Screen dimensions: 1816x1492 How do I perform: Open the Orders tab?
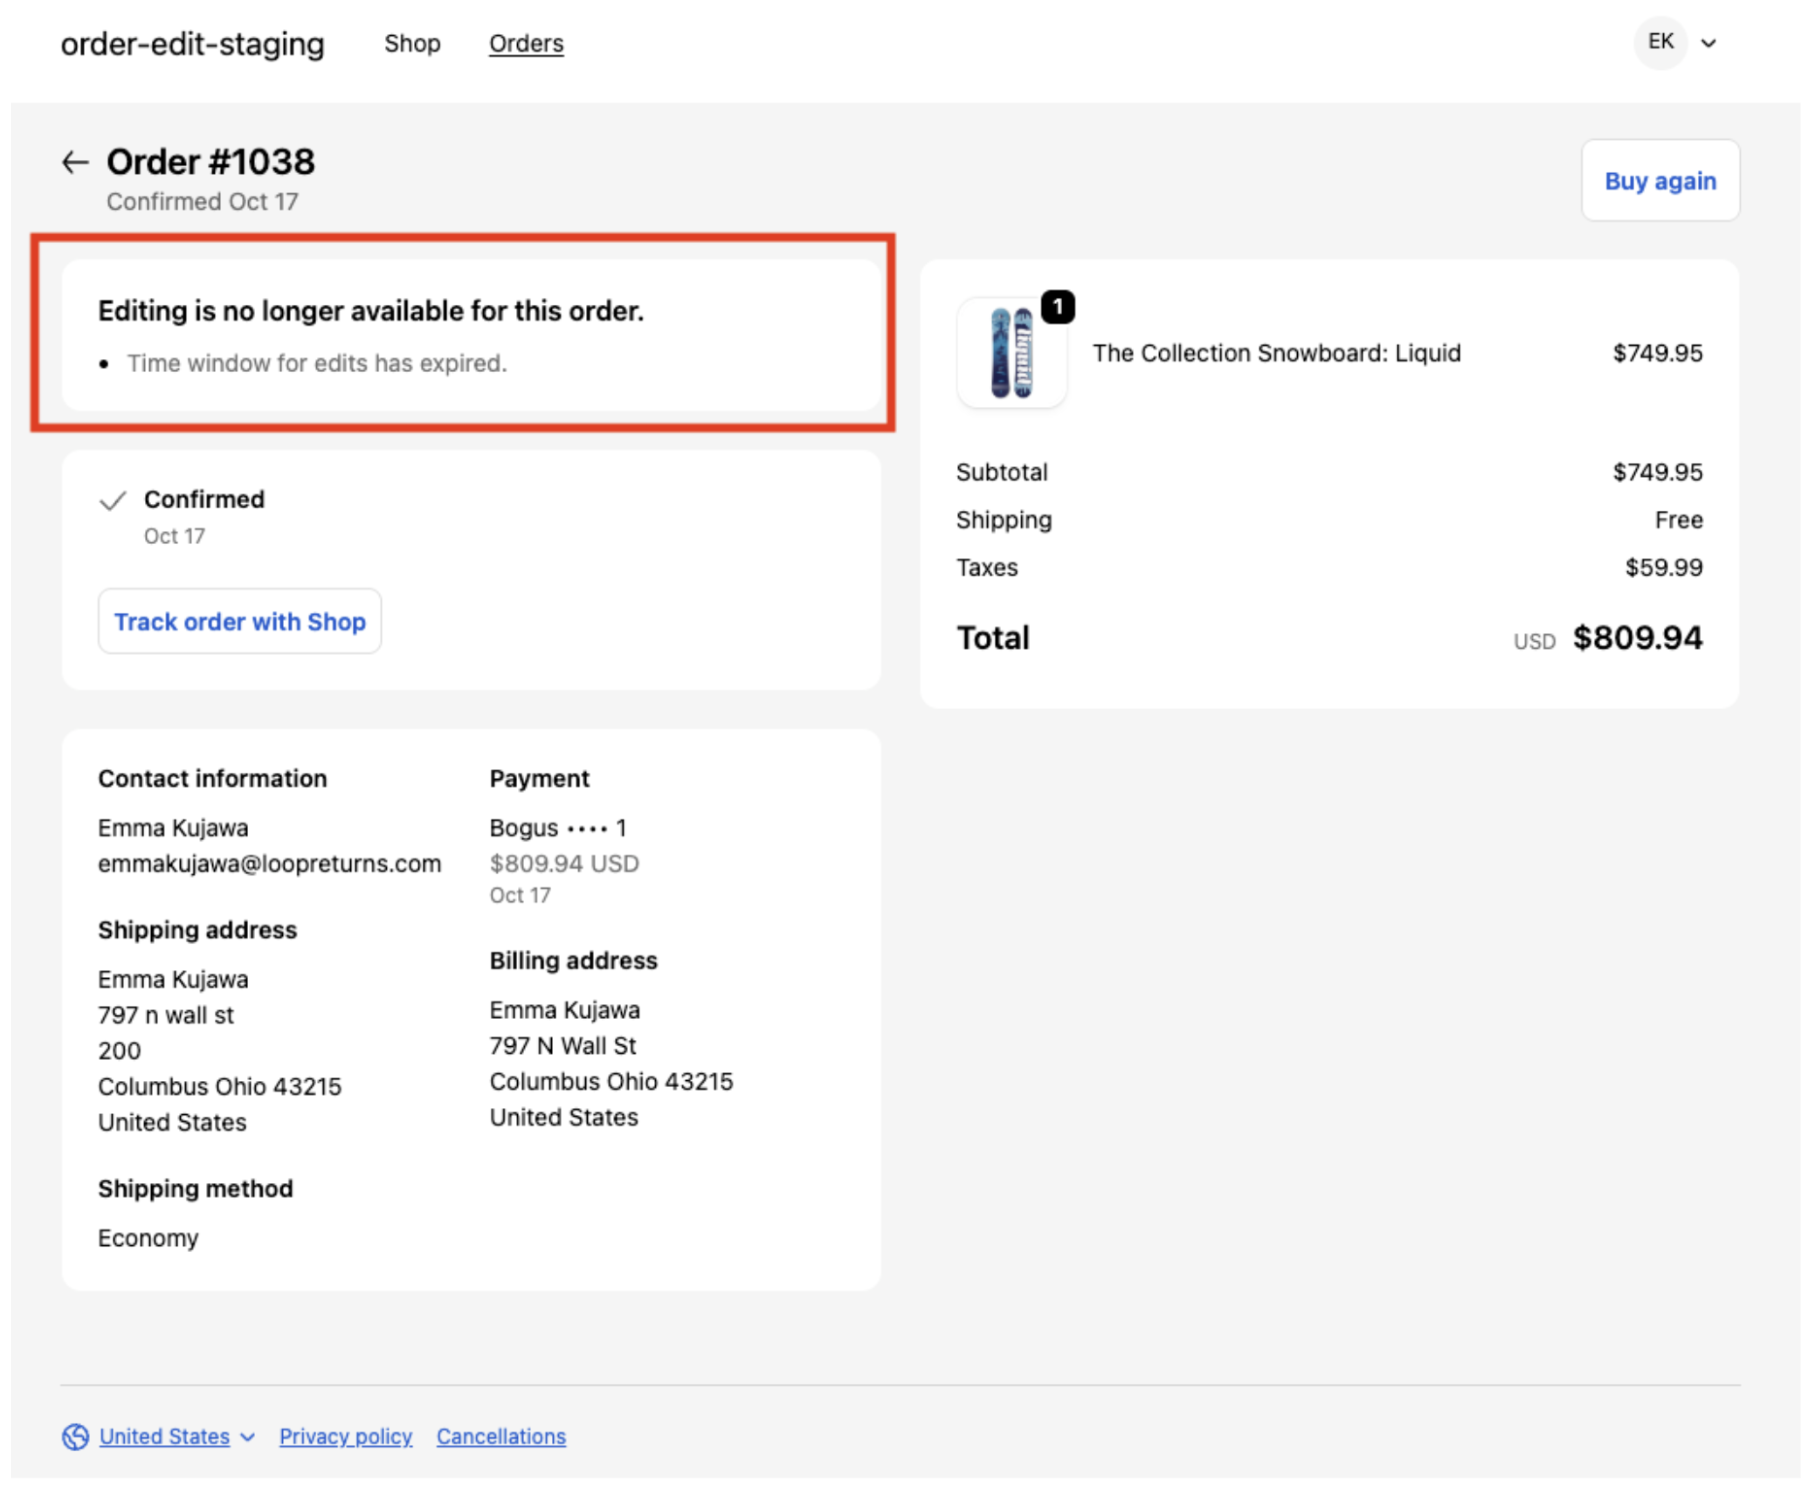click(x=526, y=43)
